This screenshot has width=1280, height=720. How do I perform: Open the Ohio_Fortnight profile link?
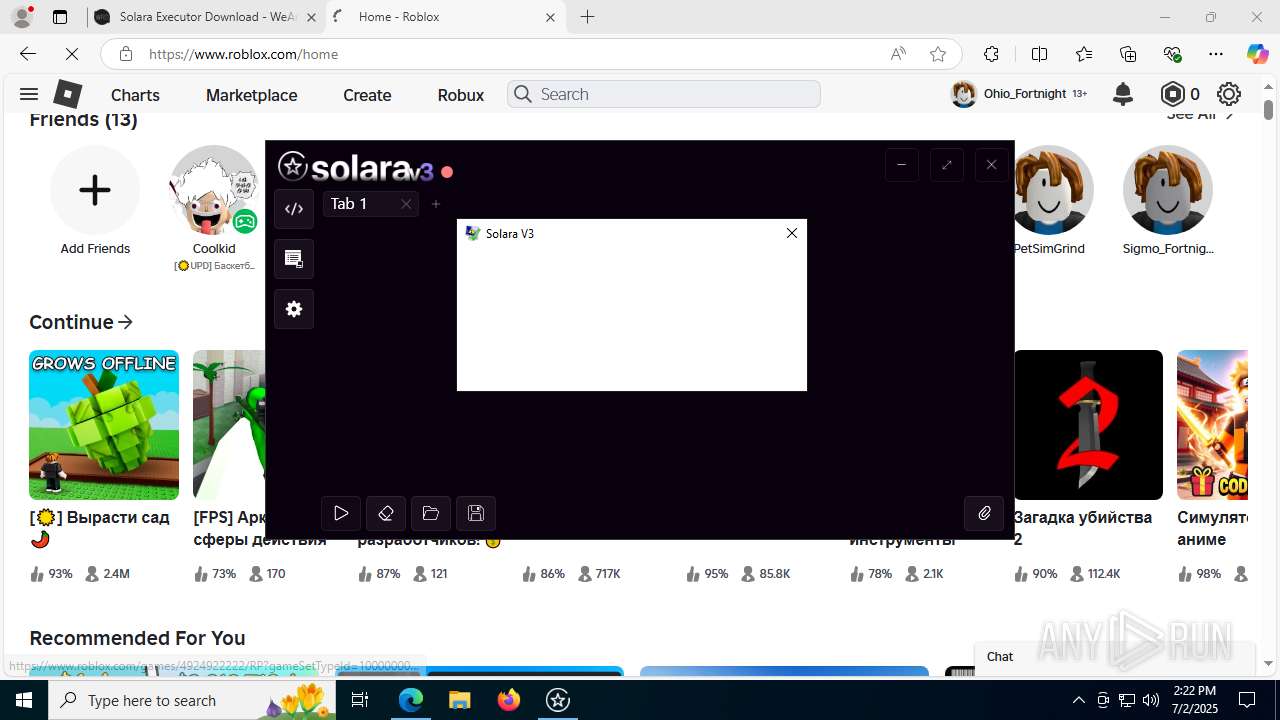coord(1019,94)
